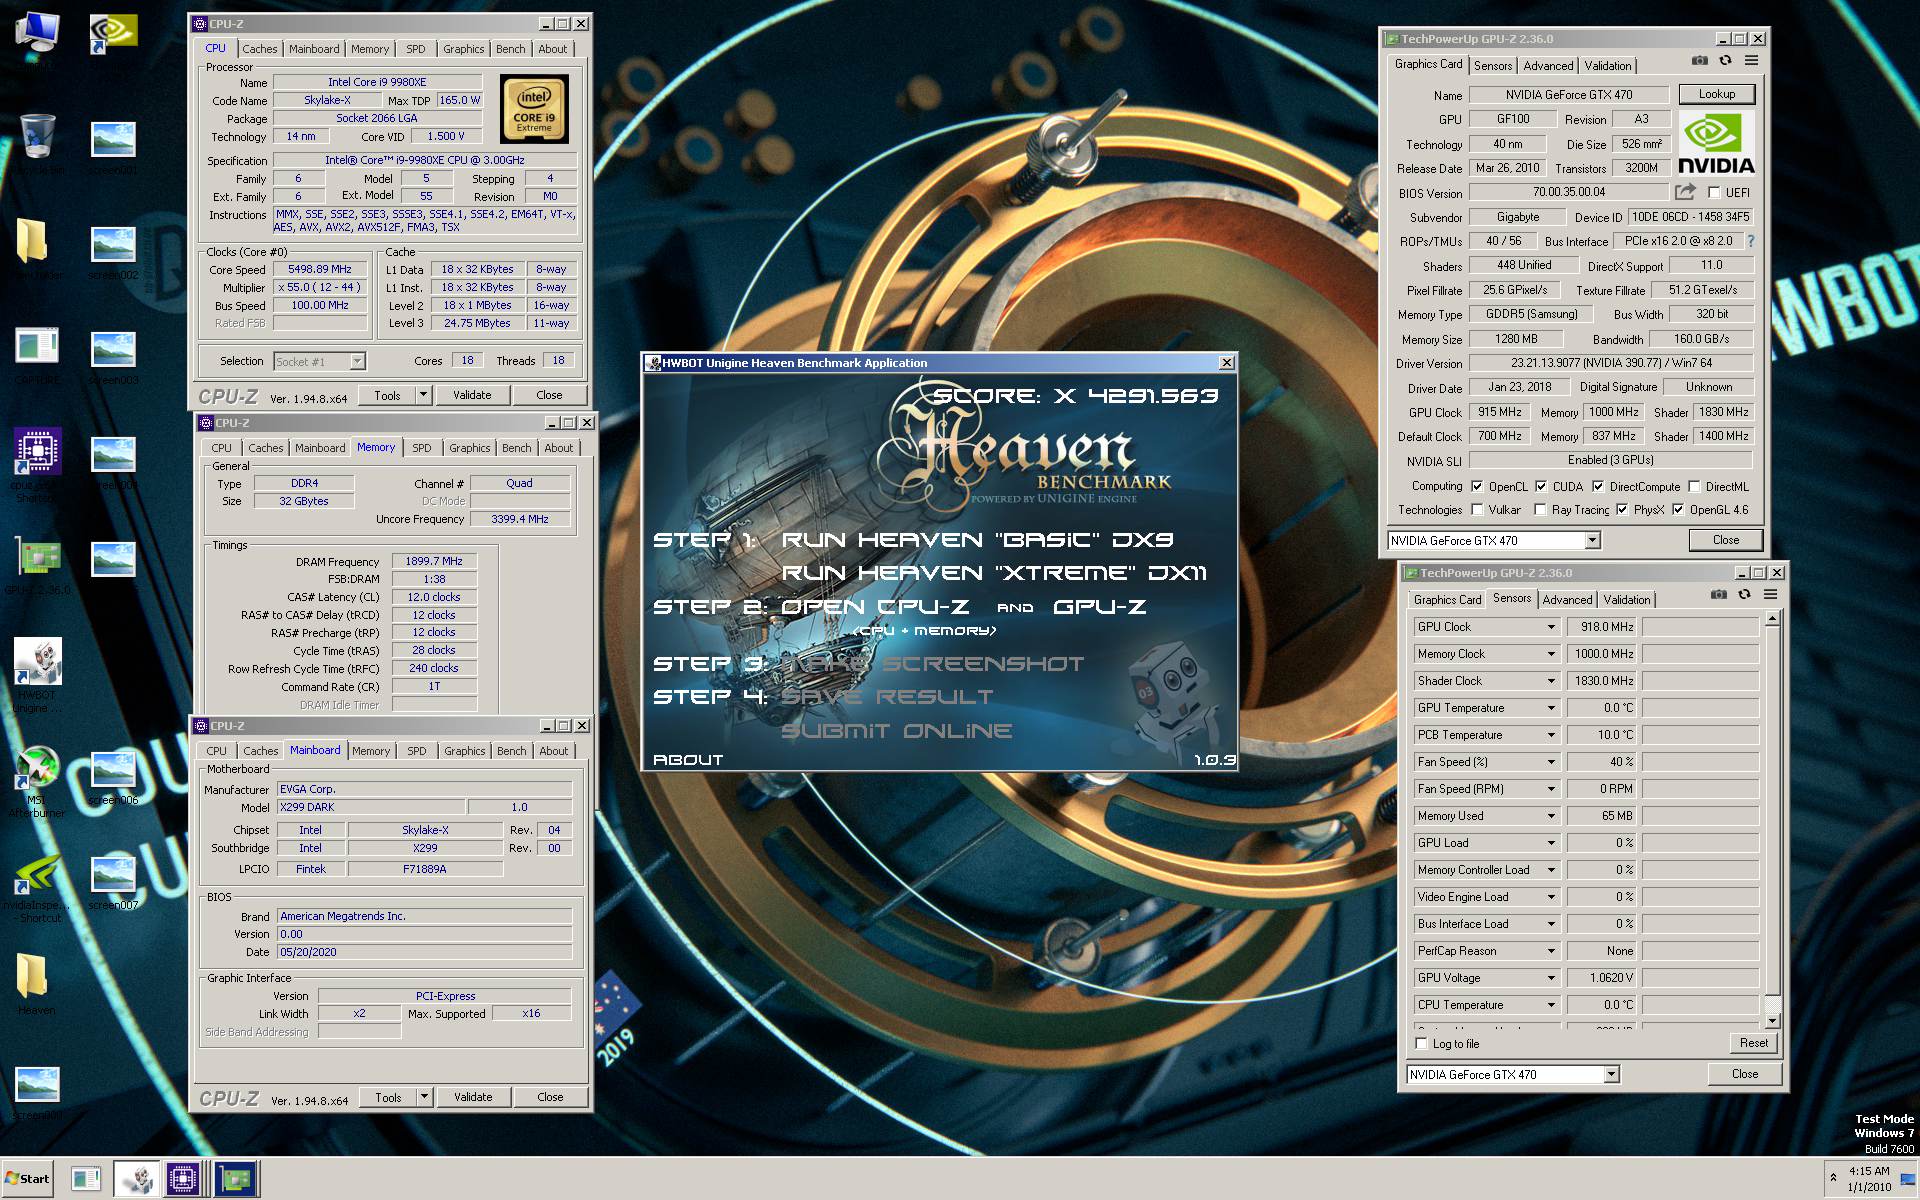Open the Memory Clock sensor dropdown
The height and width of the screenshot is (1200, 1920).
pyautogui.click(x=1551, y=654)
